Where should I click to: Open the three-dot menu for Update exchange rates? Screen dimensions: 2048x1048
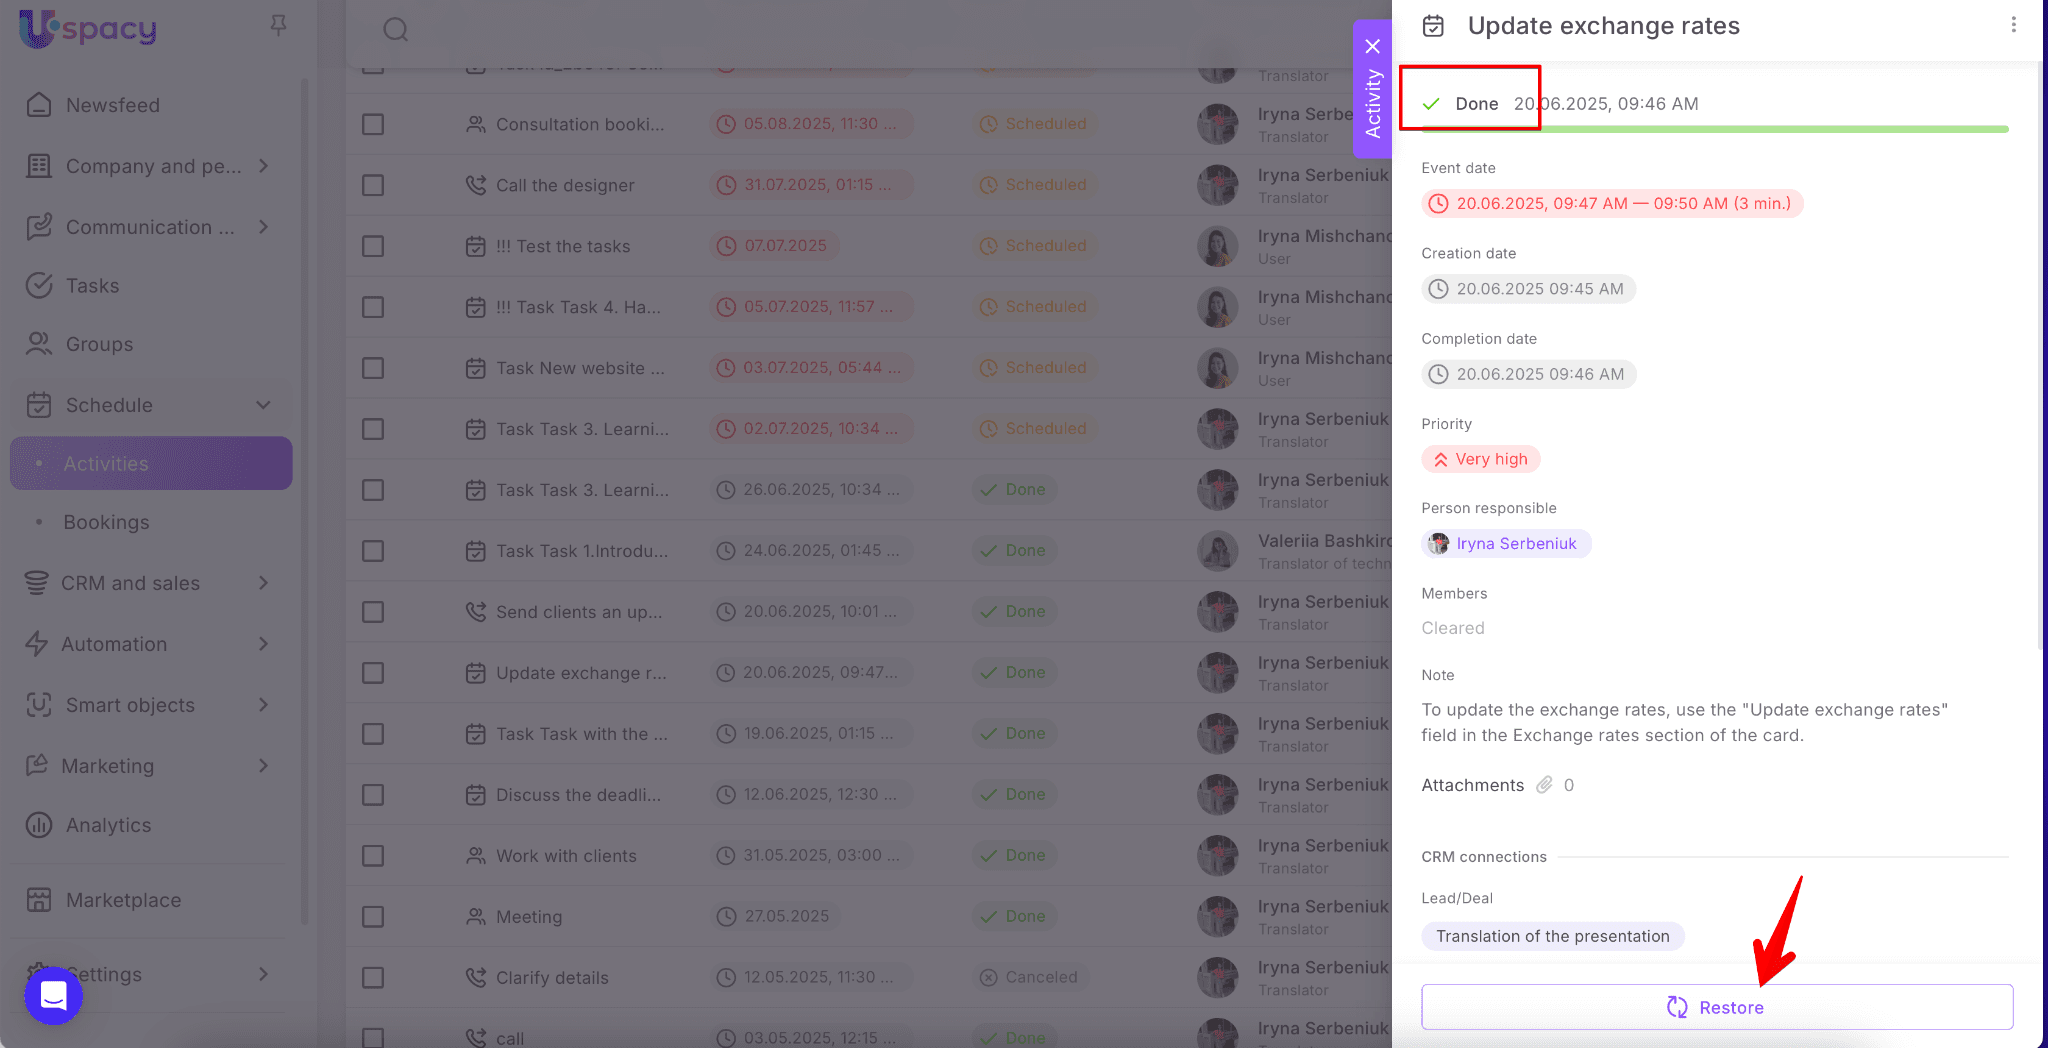(2013, 25)
